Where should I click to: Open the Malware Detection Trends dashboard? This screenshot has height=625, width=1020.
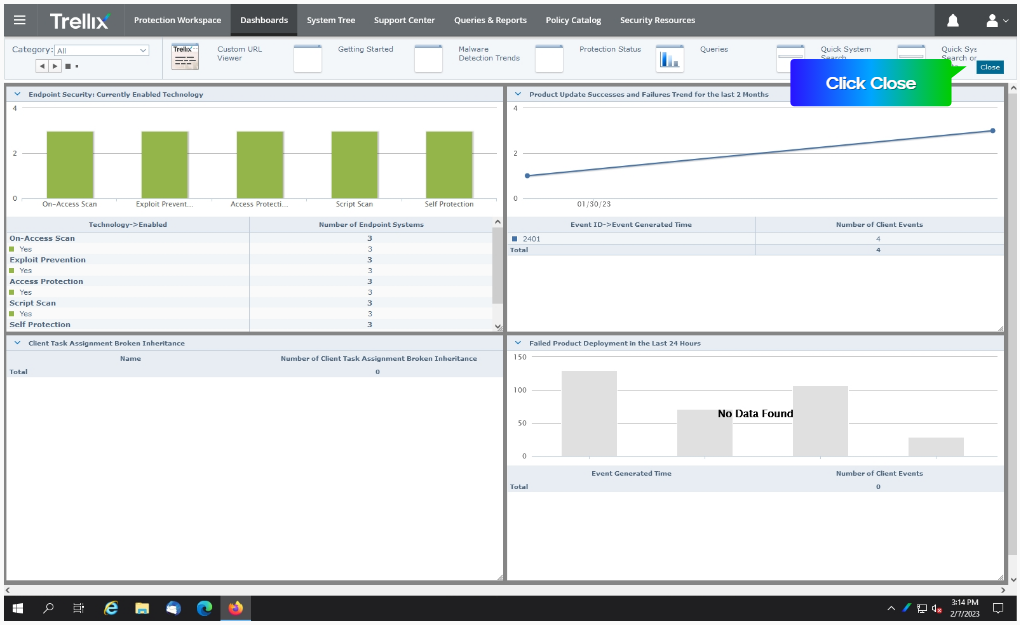coord(428,59)
